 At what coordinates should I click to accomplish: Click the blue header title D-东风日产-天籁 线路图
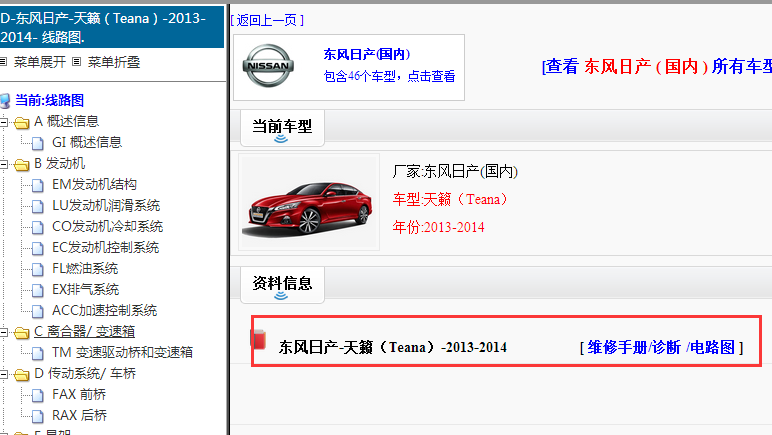[x=112, y=27]
